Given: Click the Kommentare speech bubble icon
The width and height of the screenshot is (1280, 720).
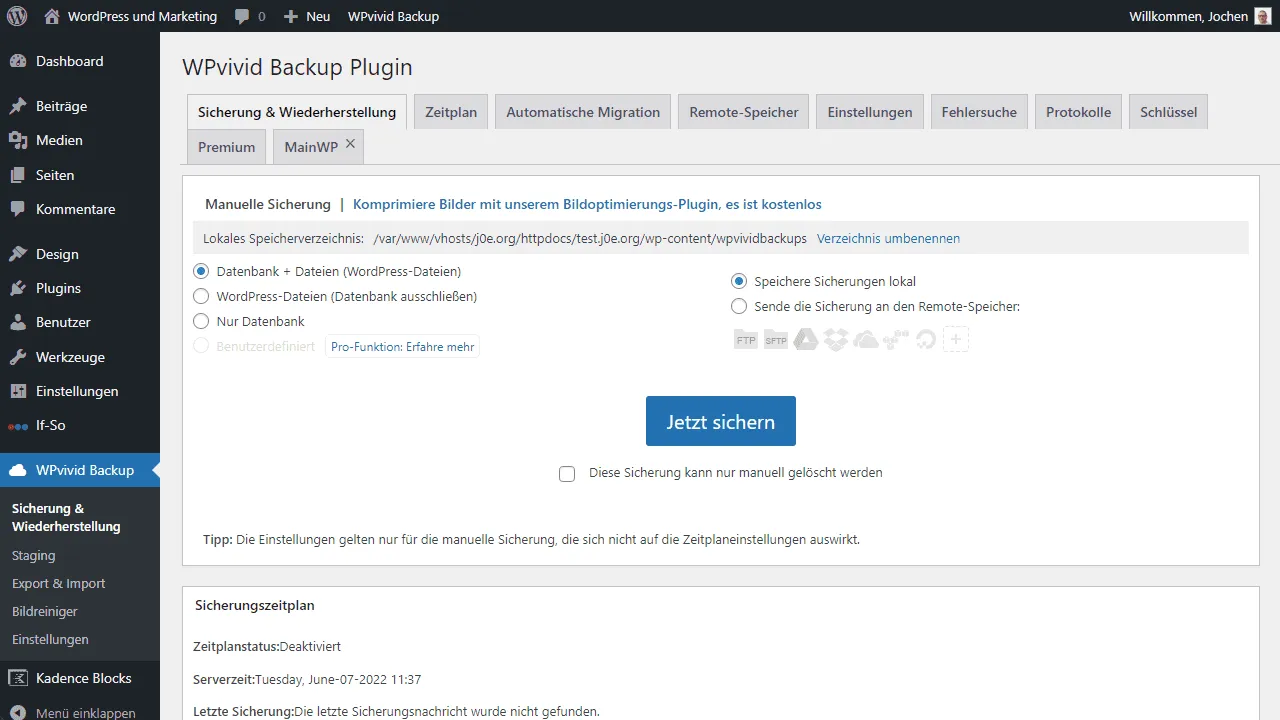Looking at the screenshot, I should pos(18,209).
